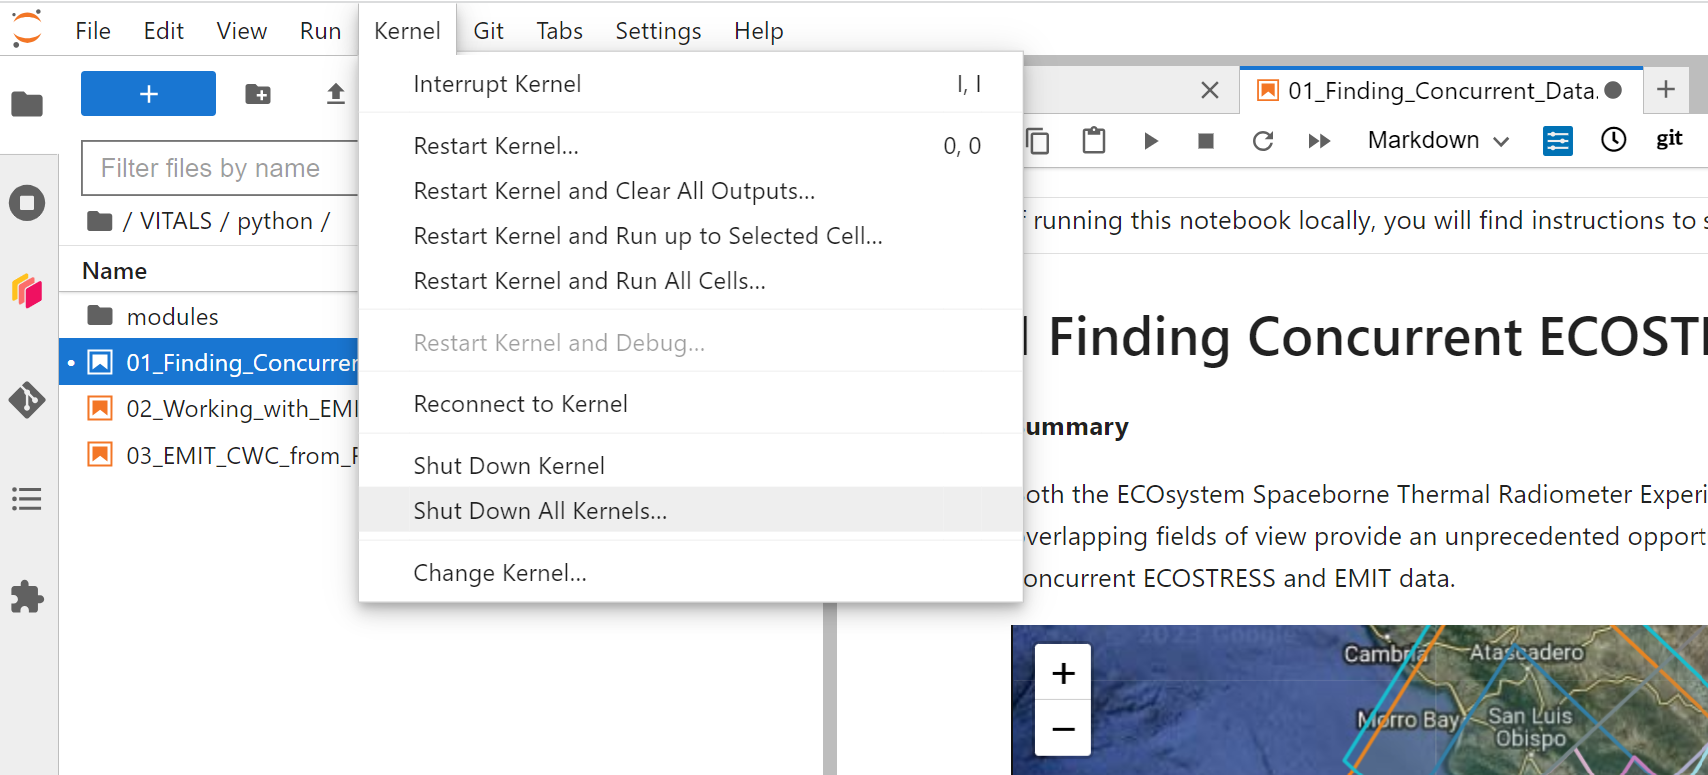The image size is (1708, 775).
Task: Open Running Terminals and Kernels sidebar
Action: point(27,203)
